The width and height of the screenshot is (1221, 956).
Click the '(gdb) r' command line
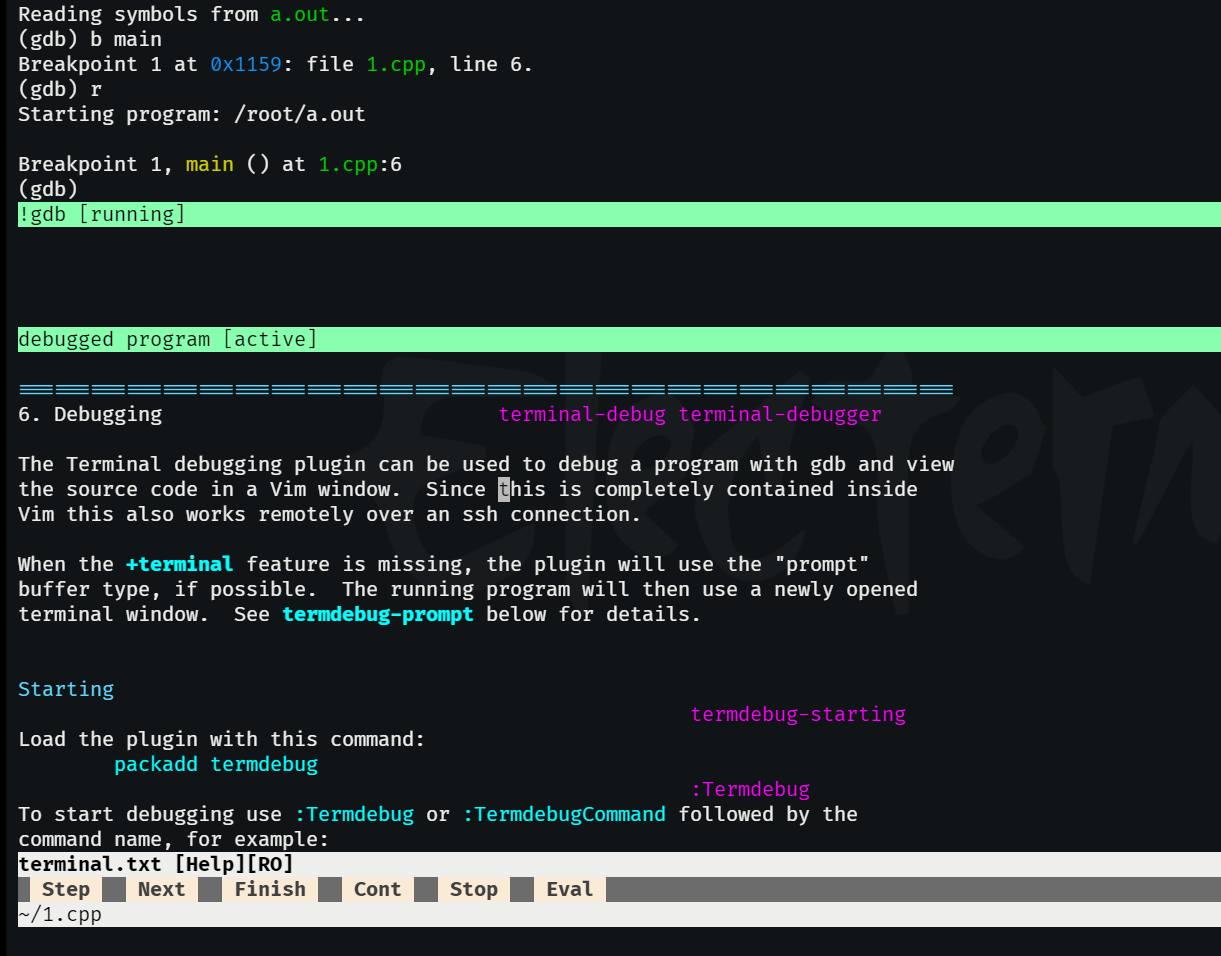[x=60, y=89]
